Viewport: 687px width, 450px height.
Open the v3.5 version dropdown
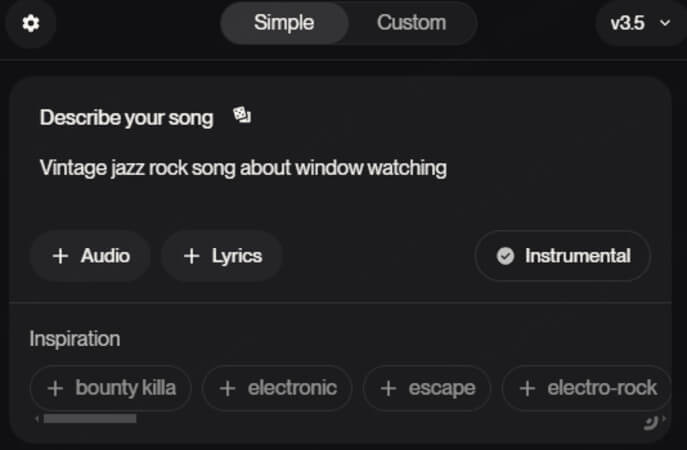coord(640,23)
